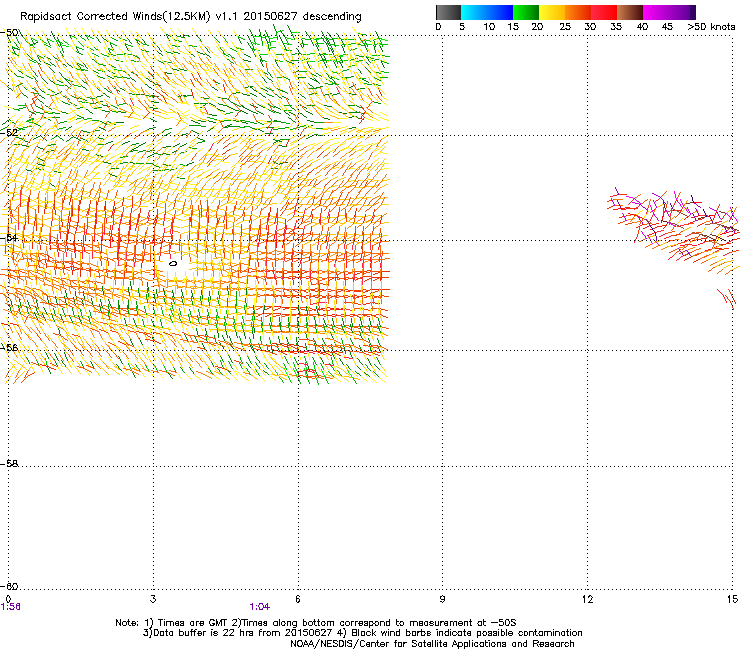Click the orange 25-30 knots color band
The image size is (740, 650).
578,12
